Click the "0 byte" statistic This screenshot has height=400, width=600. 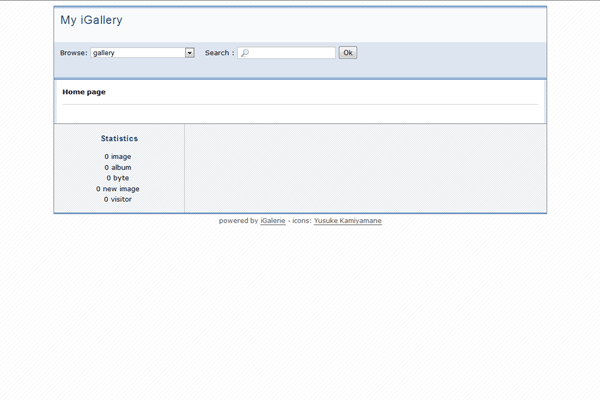[x=118, y=178]
